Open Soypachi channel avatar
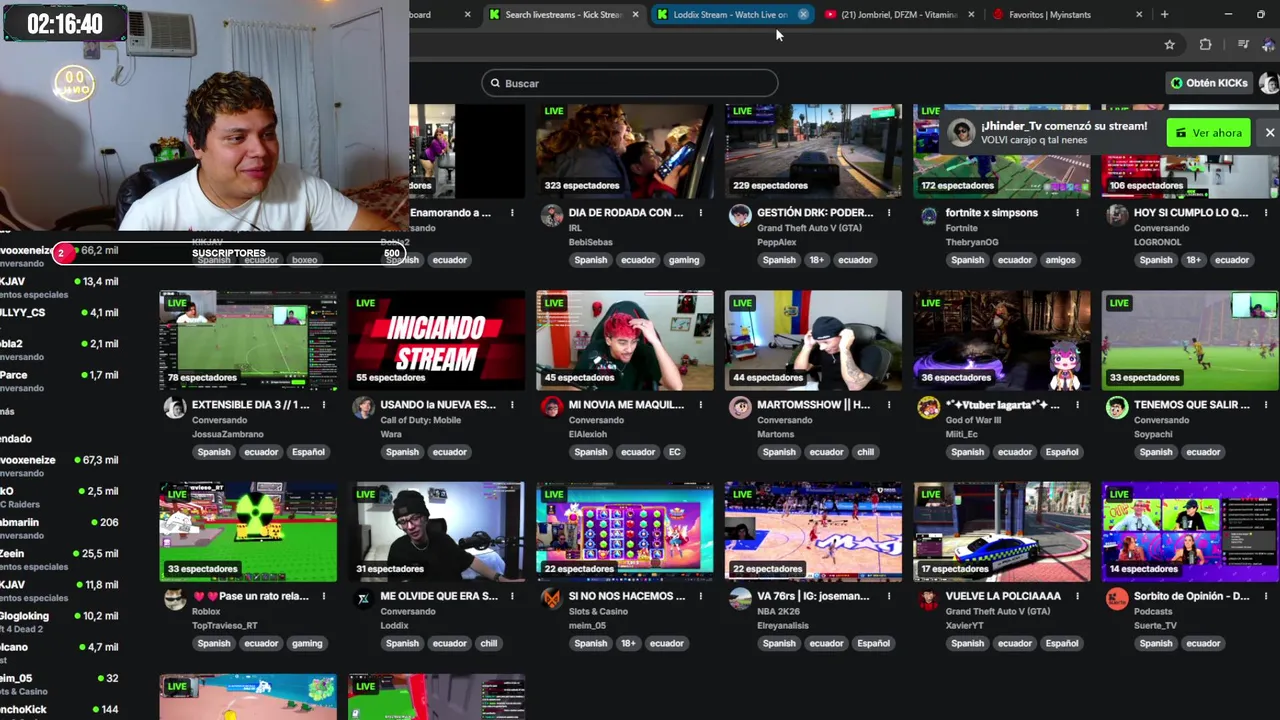Screen dimensions: 1280x720 1117,407
